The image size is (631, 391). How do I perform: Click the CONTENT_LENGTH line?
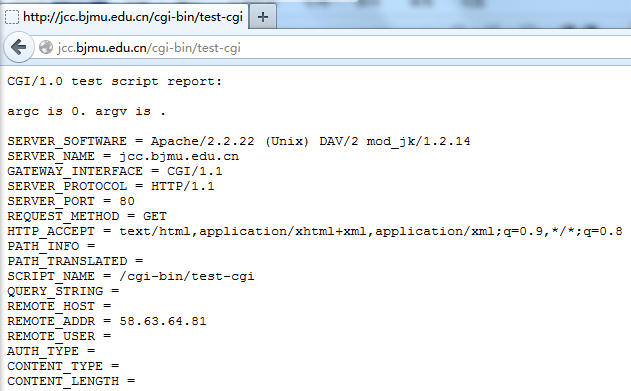(71, 381)
